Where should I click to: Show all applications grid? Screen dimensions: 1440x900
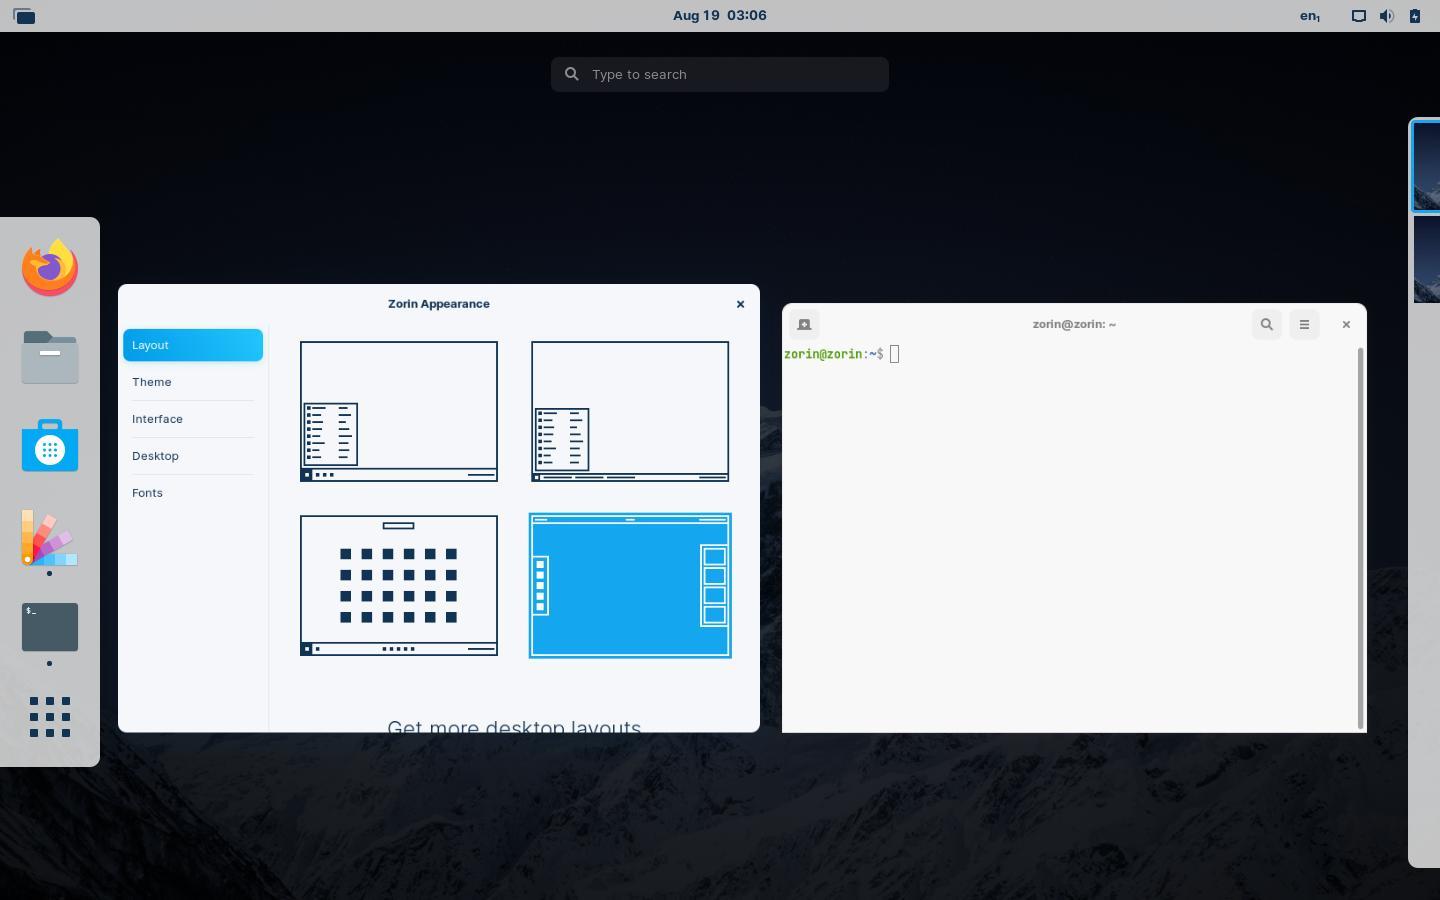[50, 717]
